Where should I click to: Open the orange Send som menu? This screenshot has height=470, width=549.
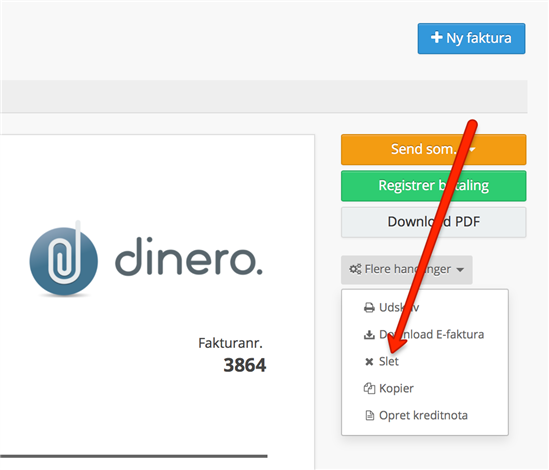point(433,150)
